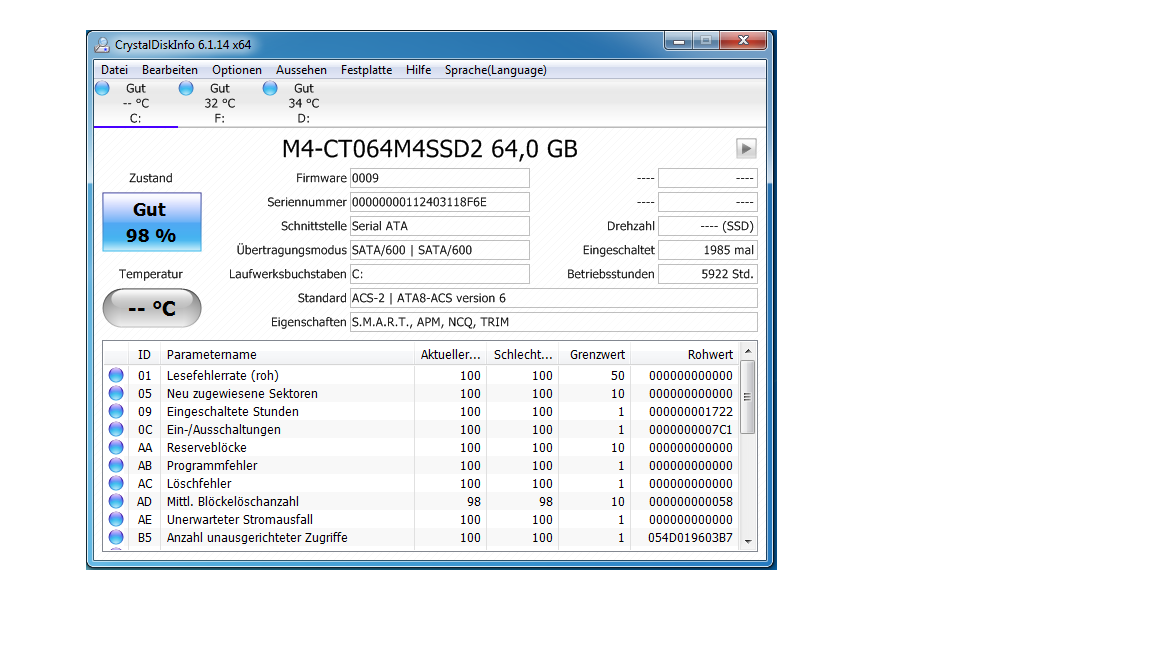The width and height of the screenshot is (1152, 648).
Task: Click the M4-CT064M4SSD2 64,0 GB model title
Action: coord(430,149)
